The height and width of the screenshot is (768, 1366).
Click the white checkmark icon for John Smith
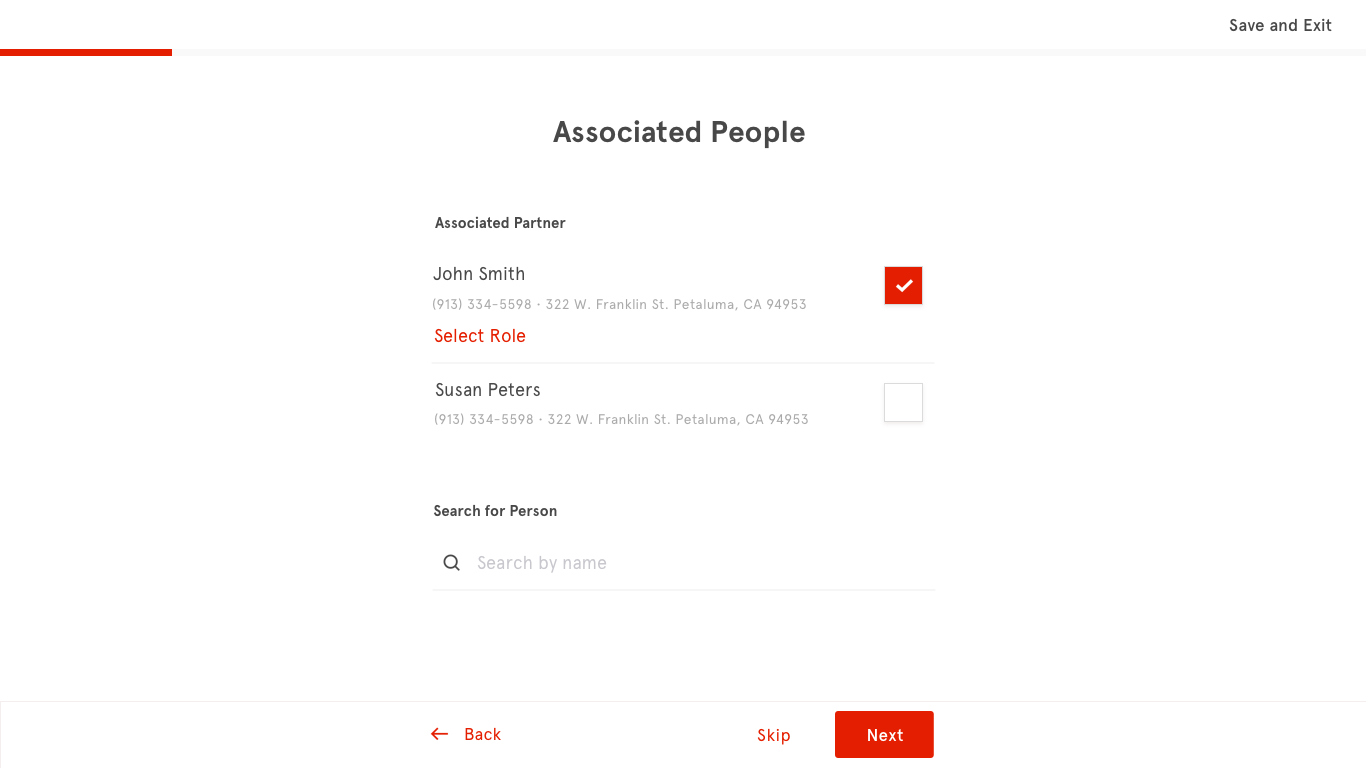tap(903, 286)
